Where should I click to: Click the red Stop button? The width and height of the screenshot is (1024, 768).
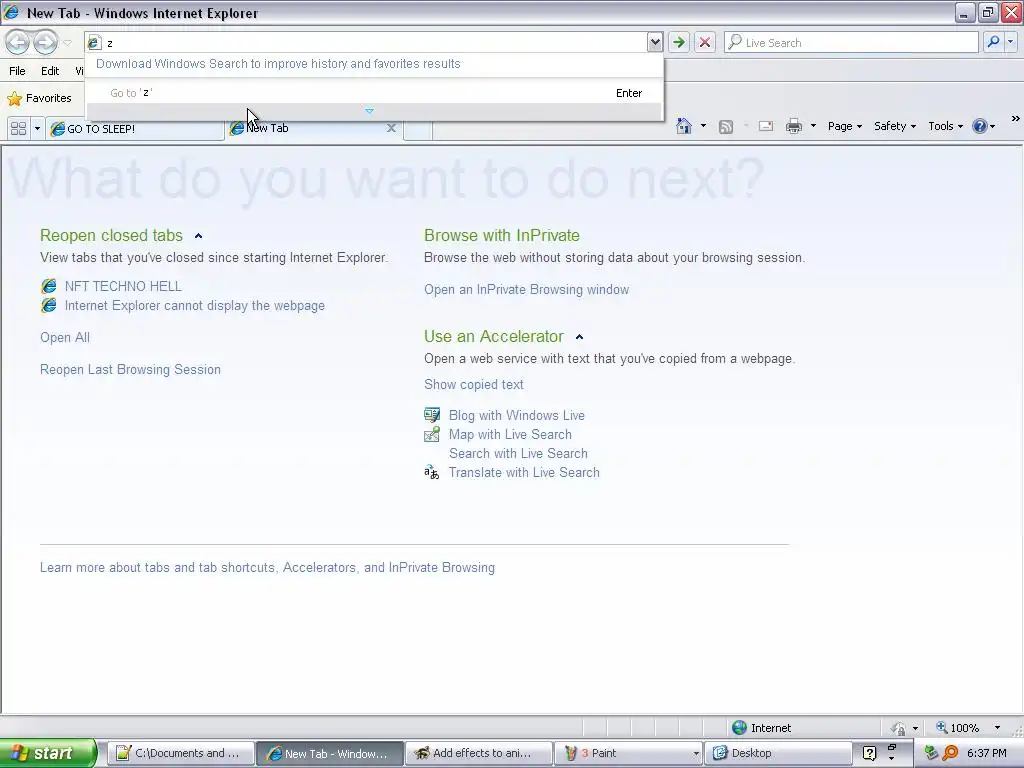tap(705, 42)
